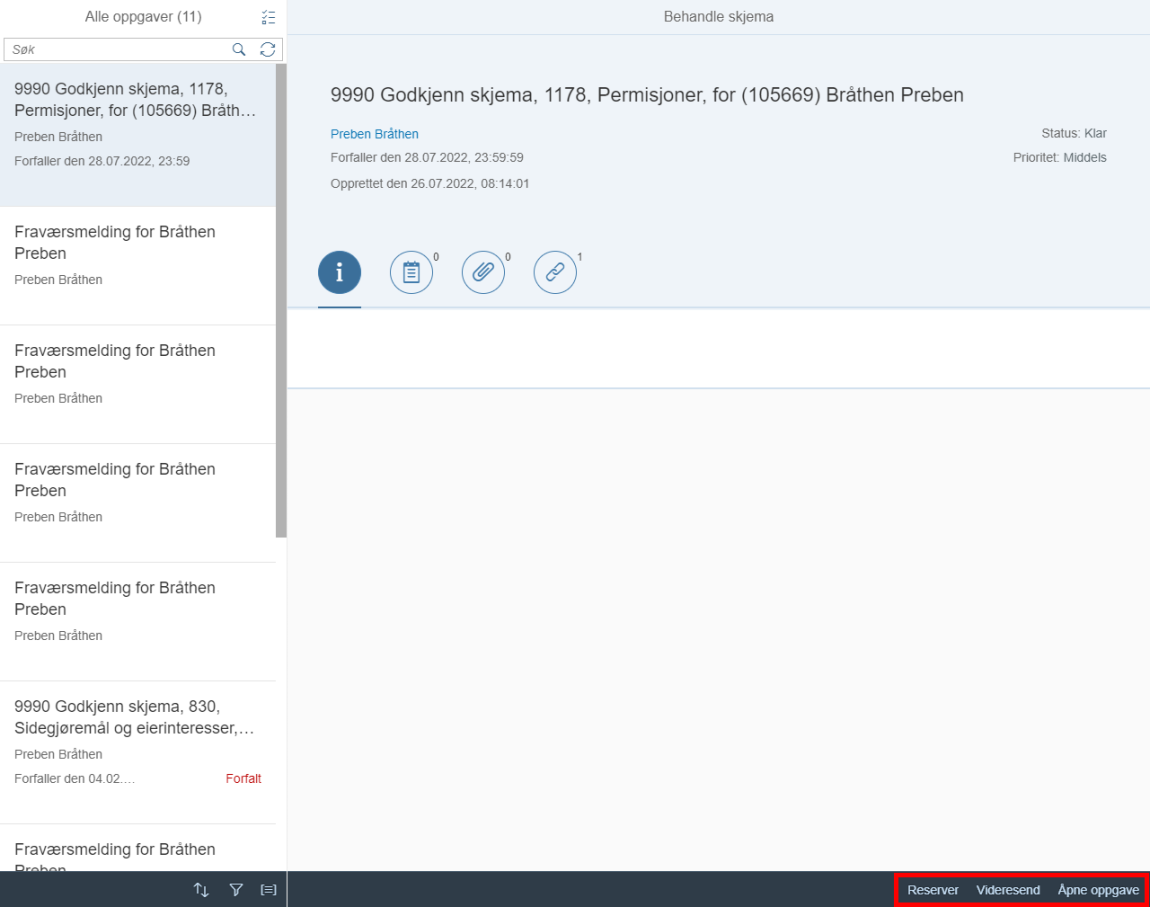Sort tasks using the arrows icon
The height and width of the screenshot is (907, 1150).
(x=201, y=889)
